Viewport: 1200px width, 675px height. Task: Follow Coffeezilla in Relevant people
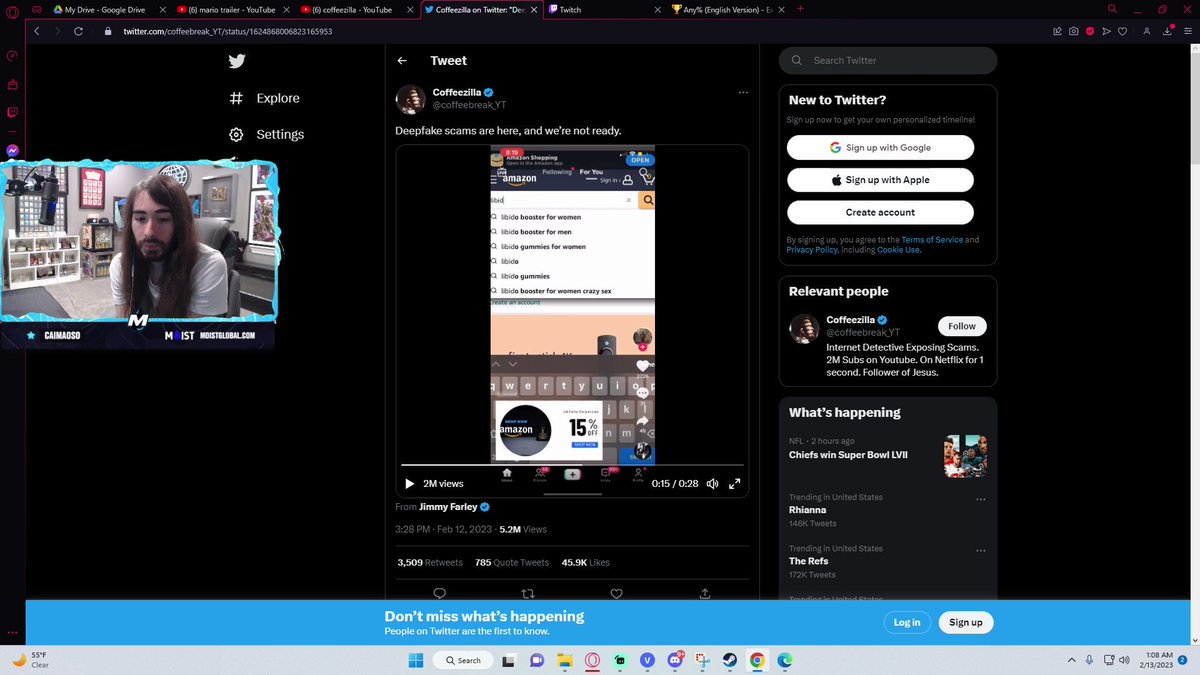pos(962,326)
